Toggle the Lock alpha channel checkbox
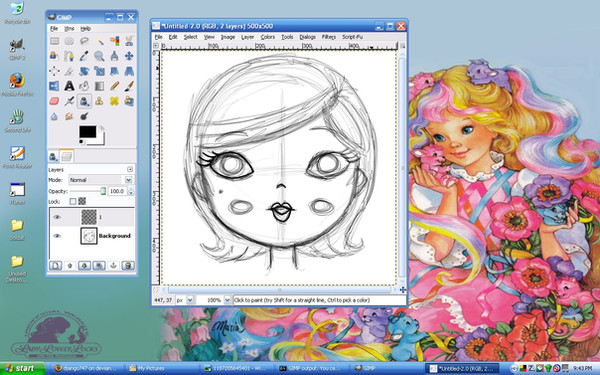The width and height of the screenshot is (600, 375). click(x=82, y=201)
